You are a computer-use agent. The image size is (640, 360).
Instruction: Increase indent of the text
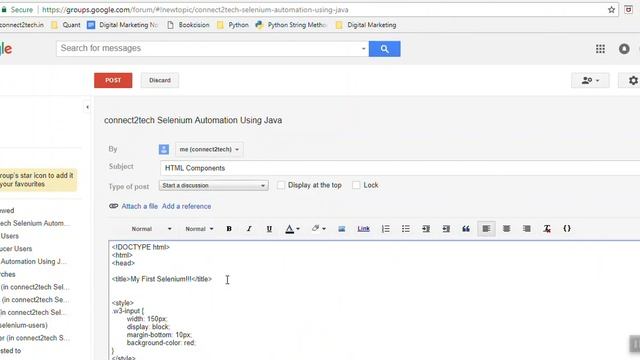(x=446, y=229)
